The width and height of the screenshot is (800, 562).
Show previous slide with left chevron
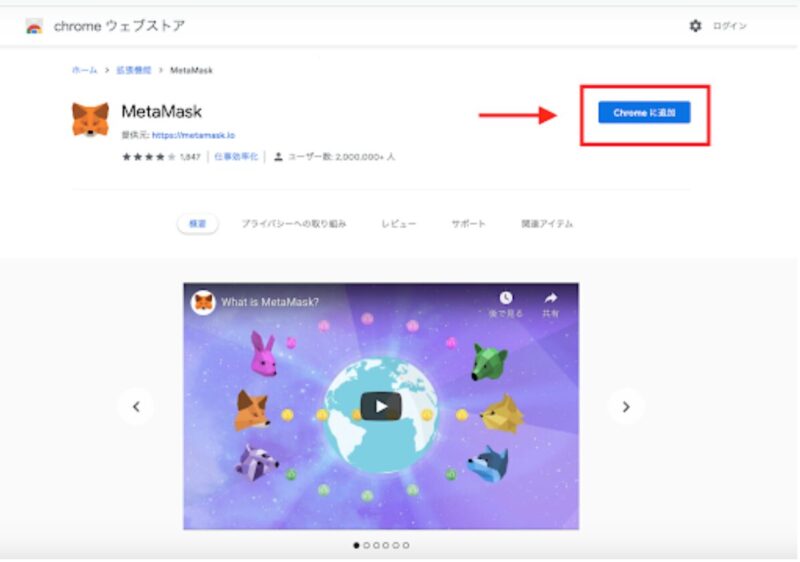(x=136, y=406)
